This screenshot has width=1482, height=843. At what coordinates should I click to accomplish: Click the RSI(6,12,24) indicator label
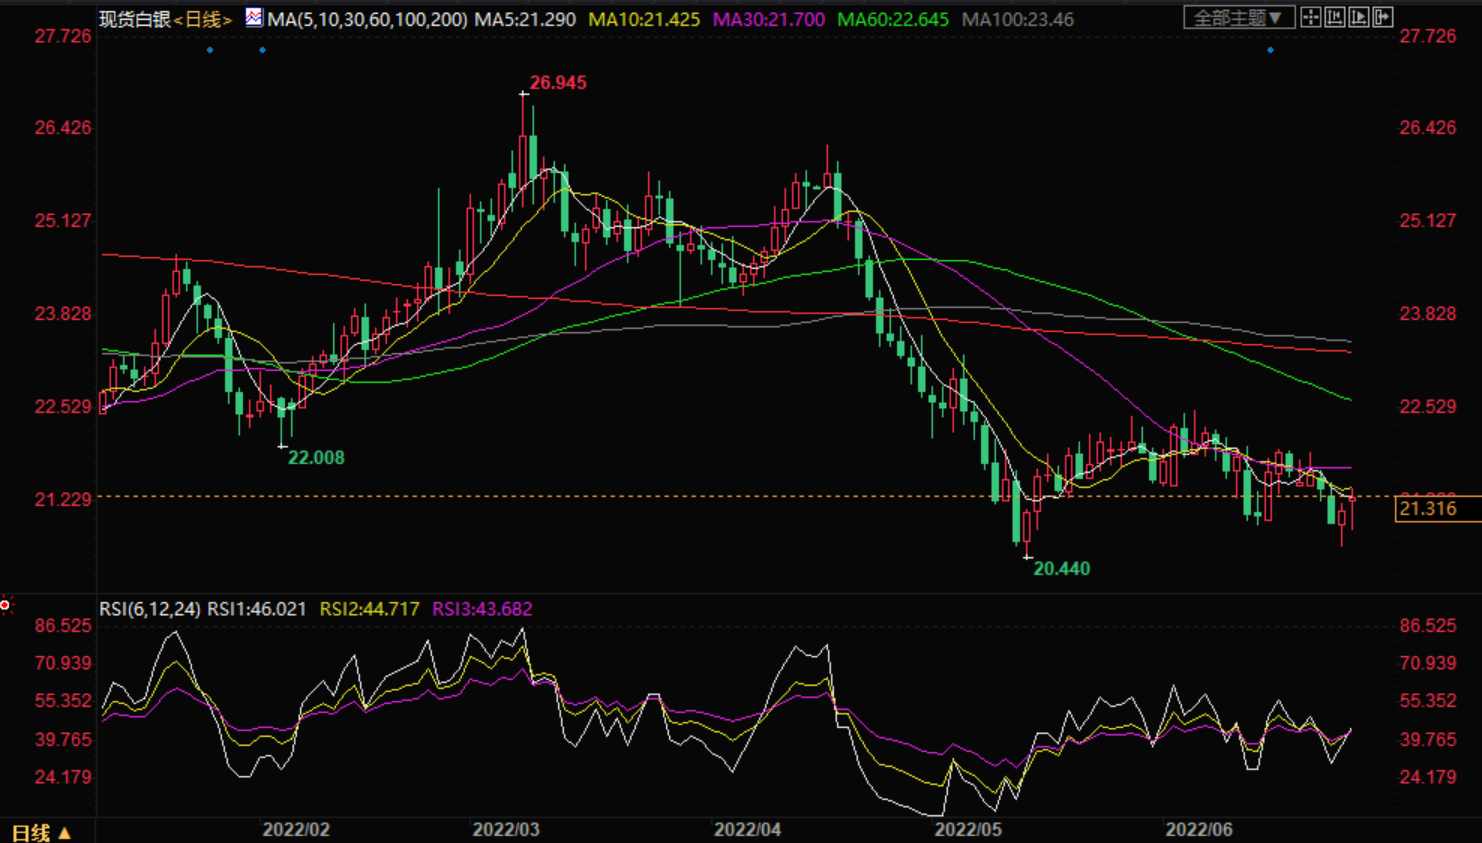tap(150, 609)
